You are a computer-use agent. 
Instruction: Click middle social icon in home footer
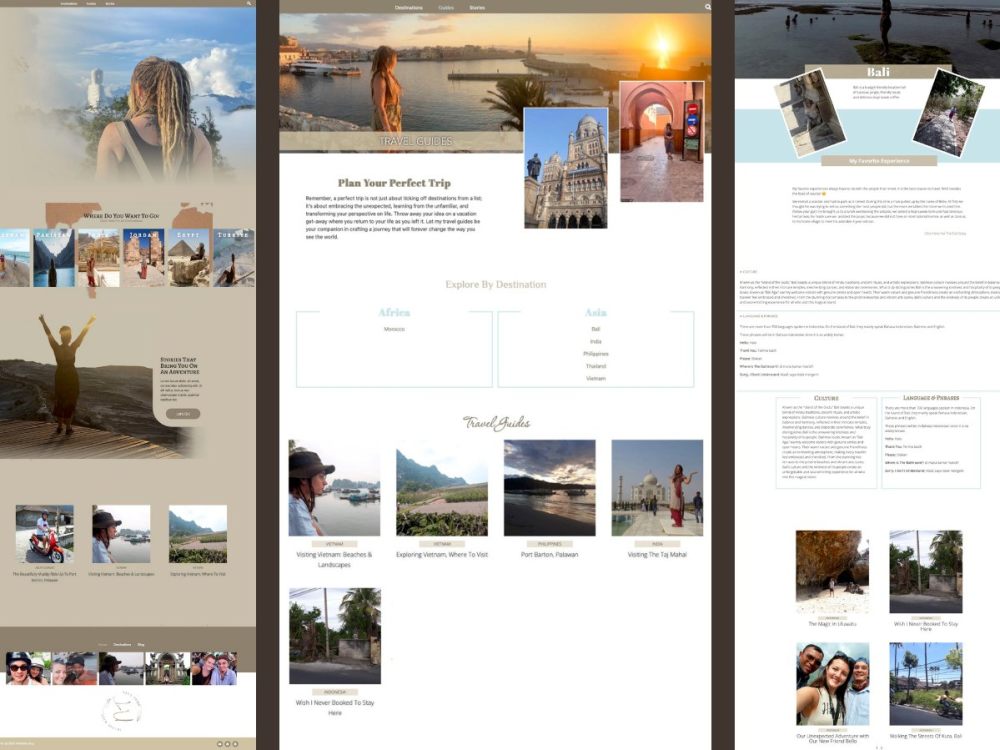coord(228,744)
